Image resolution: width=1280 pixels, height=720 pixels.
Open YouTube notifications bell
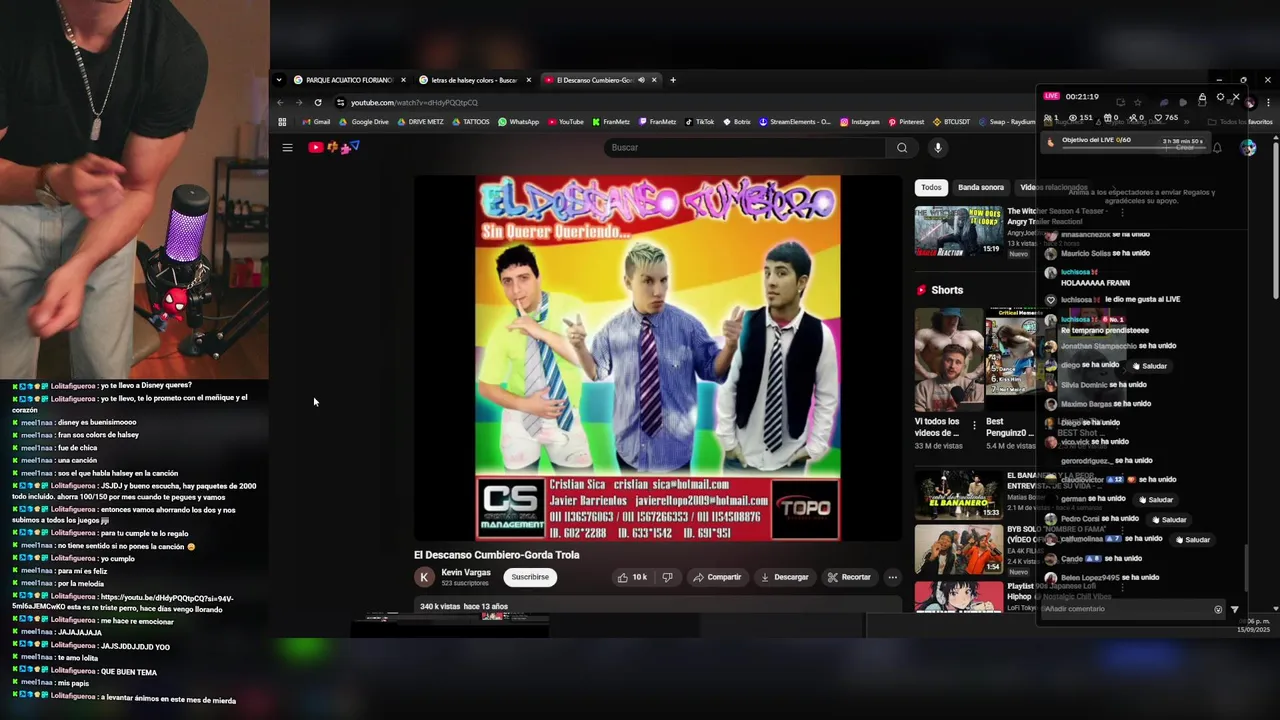(x=1217, y=148)
